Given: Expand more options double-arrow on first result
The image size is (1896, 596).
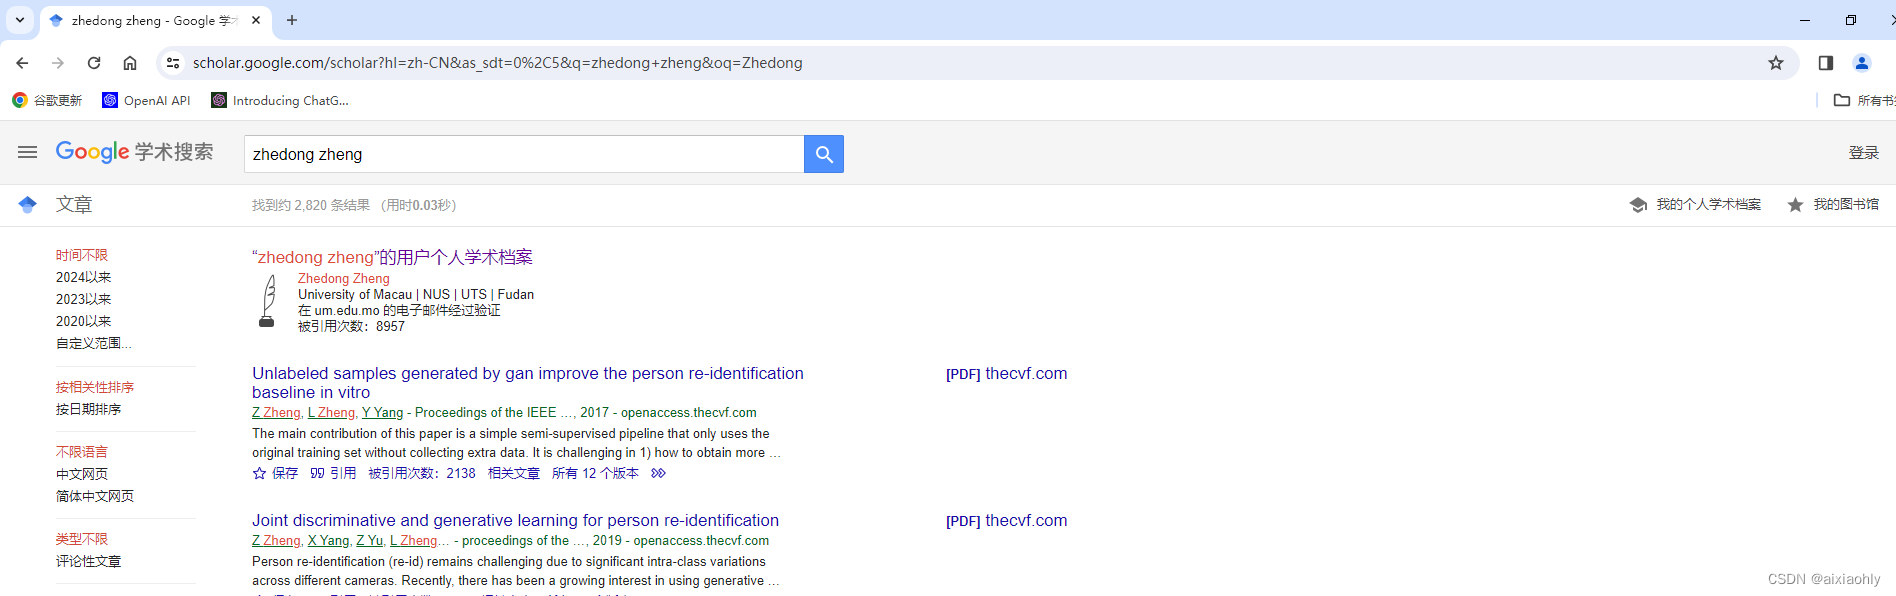Looking at the screenshot, I should pos(658,473).
